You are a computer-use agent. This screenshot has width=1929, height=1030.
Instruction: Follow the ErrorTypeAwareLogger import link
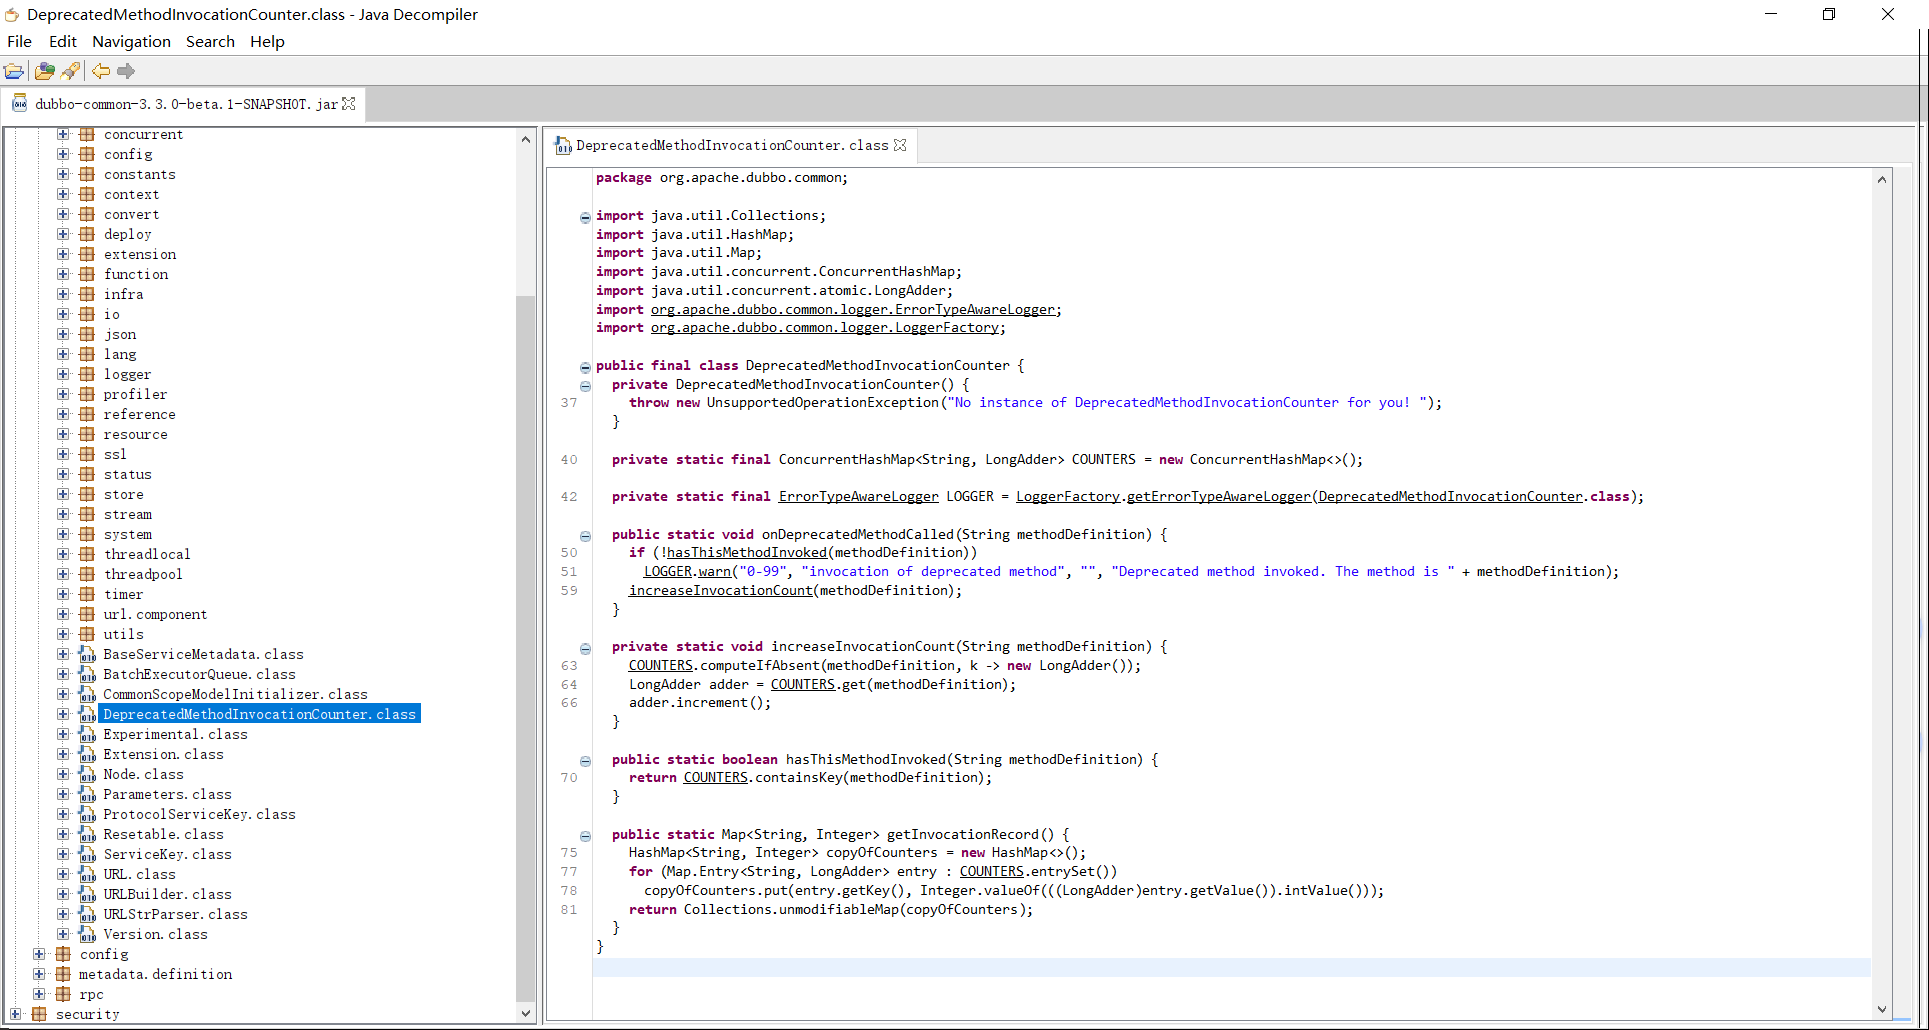click(x=854, y=309)
